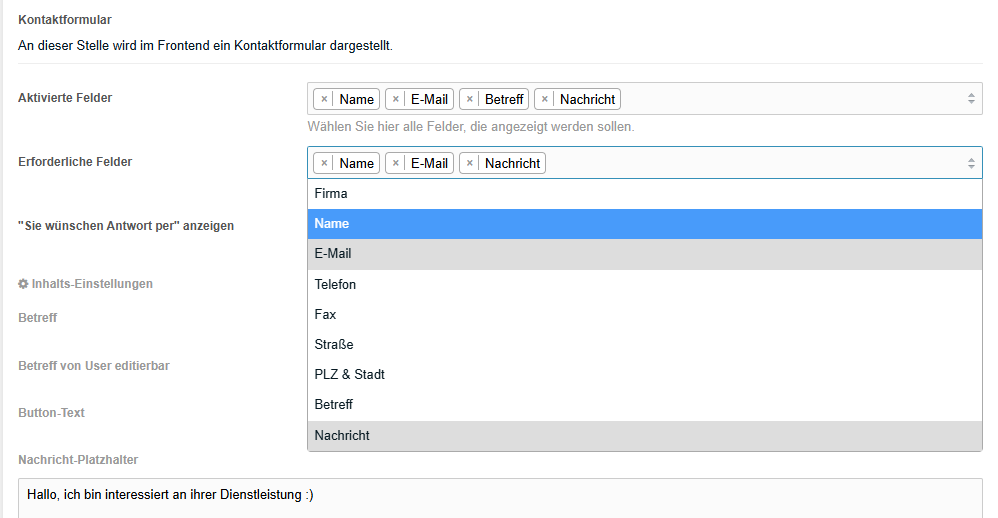Image resolution: width=998 pixels, height=518 pixels.
Task: Remove Nachricht tag from Erforderliche Felder
Action: [x=469, y=164]
